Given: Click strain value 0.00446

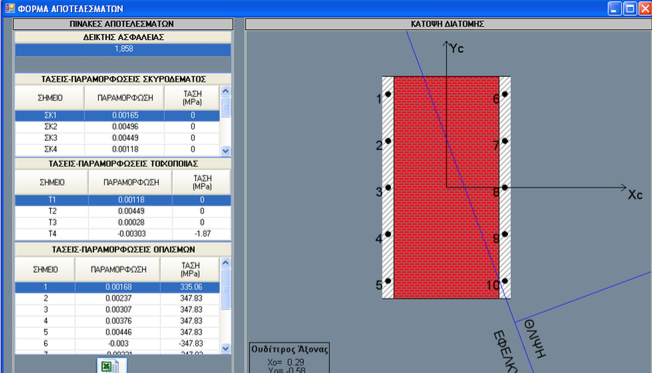Looking at the screenshot, I should [x=119, y=332].
